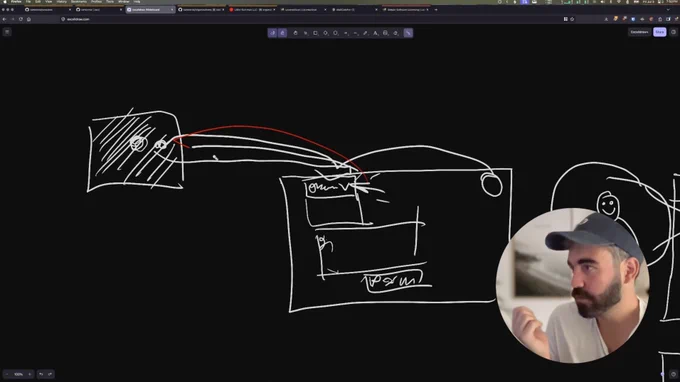Open a new browser tab
Screen dimensions: 680x382
[436, 10]
